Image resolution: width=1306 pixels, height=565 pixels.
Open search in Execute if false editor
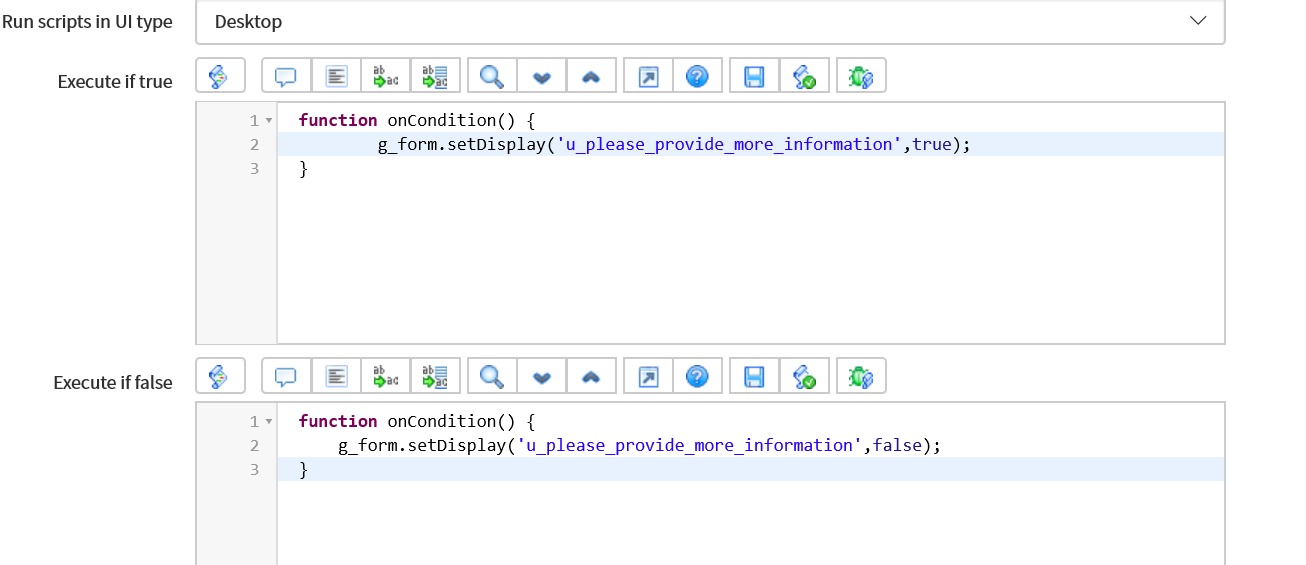pyautogui.click(x=492, y=376)
